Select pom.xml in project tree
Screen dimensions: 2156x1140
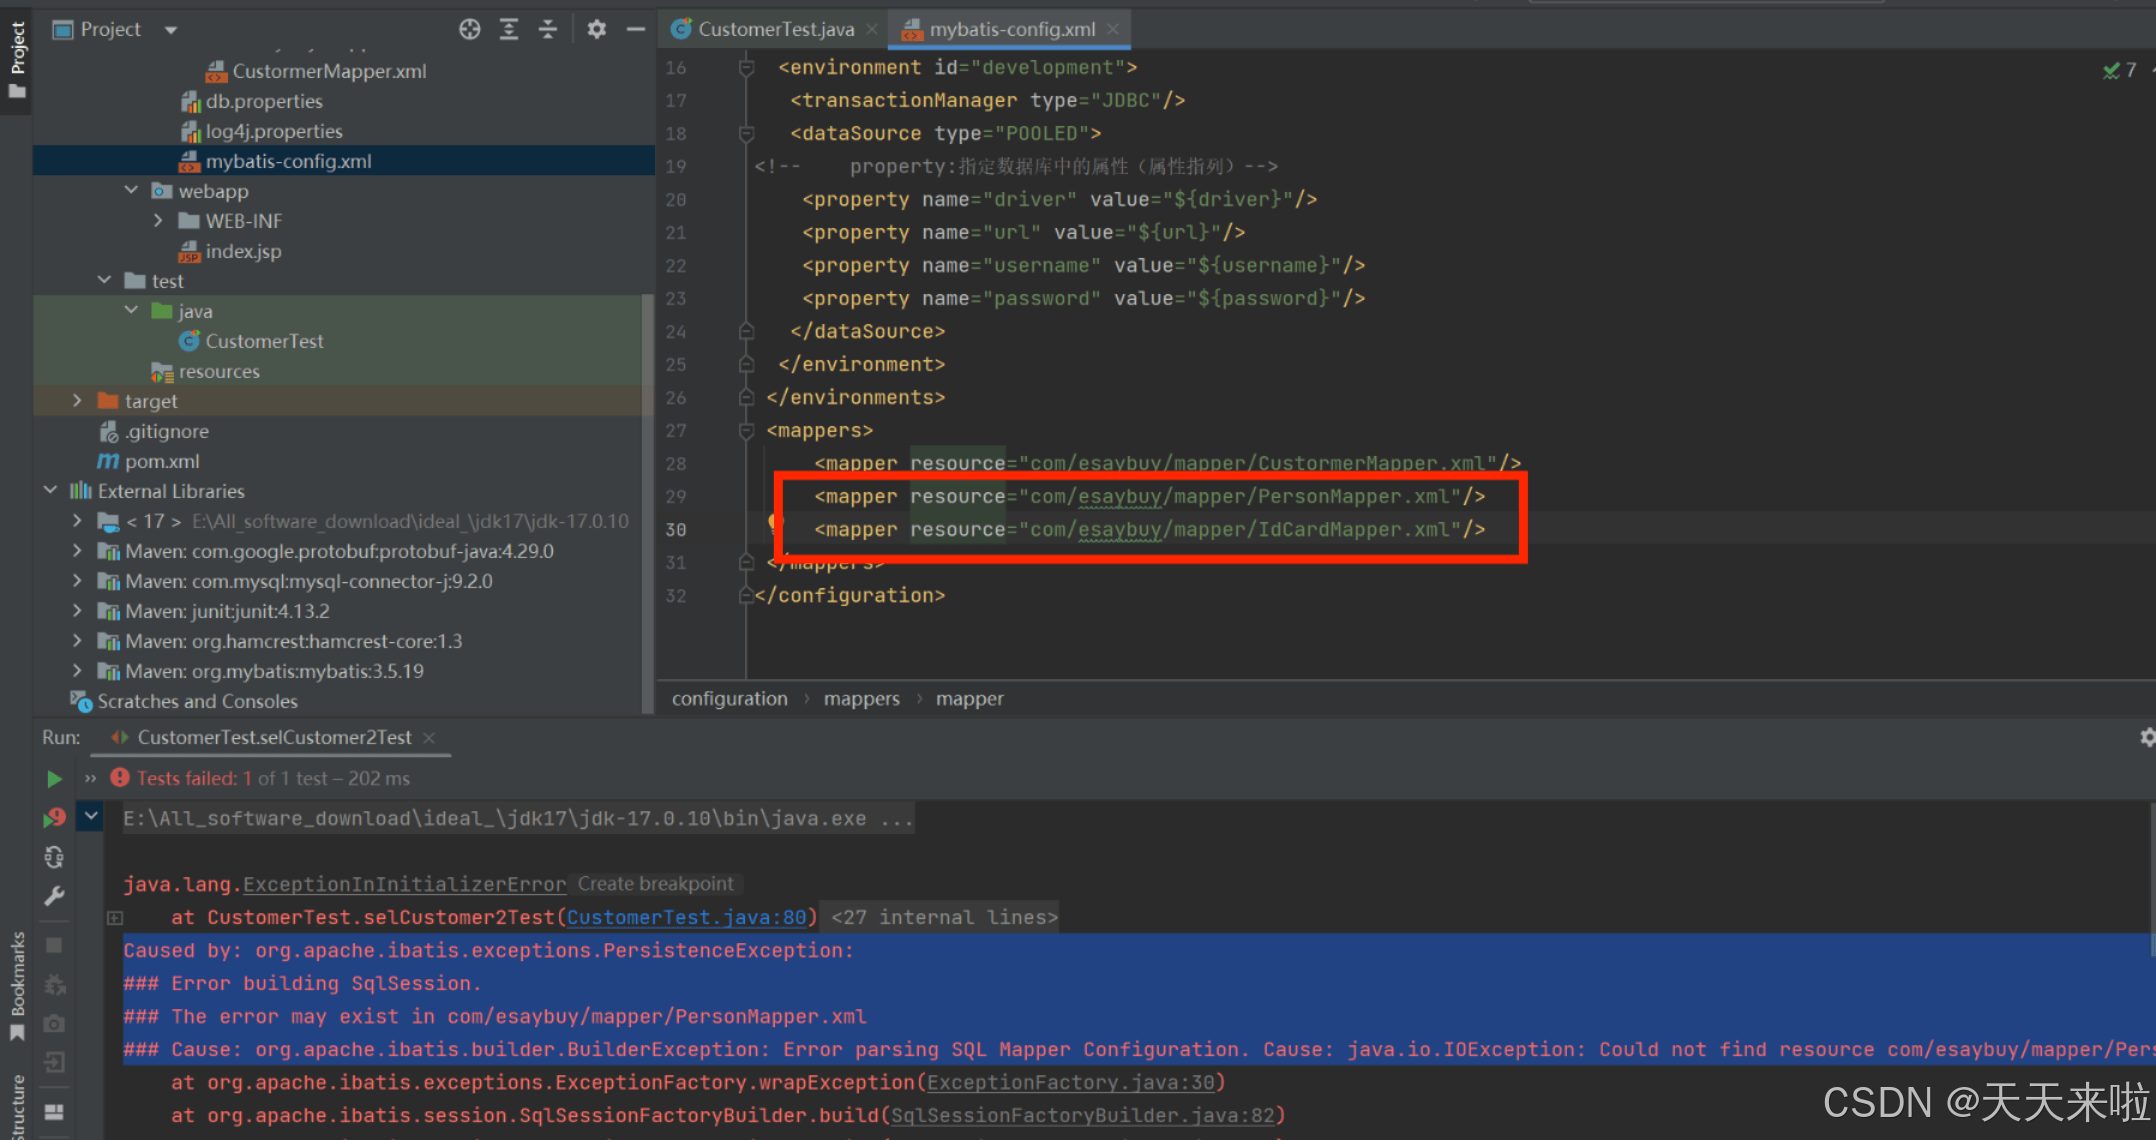(x=161, y=461)
